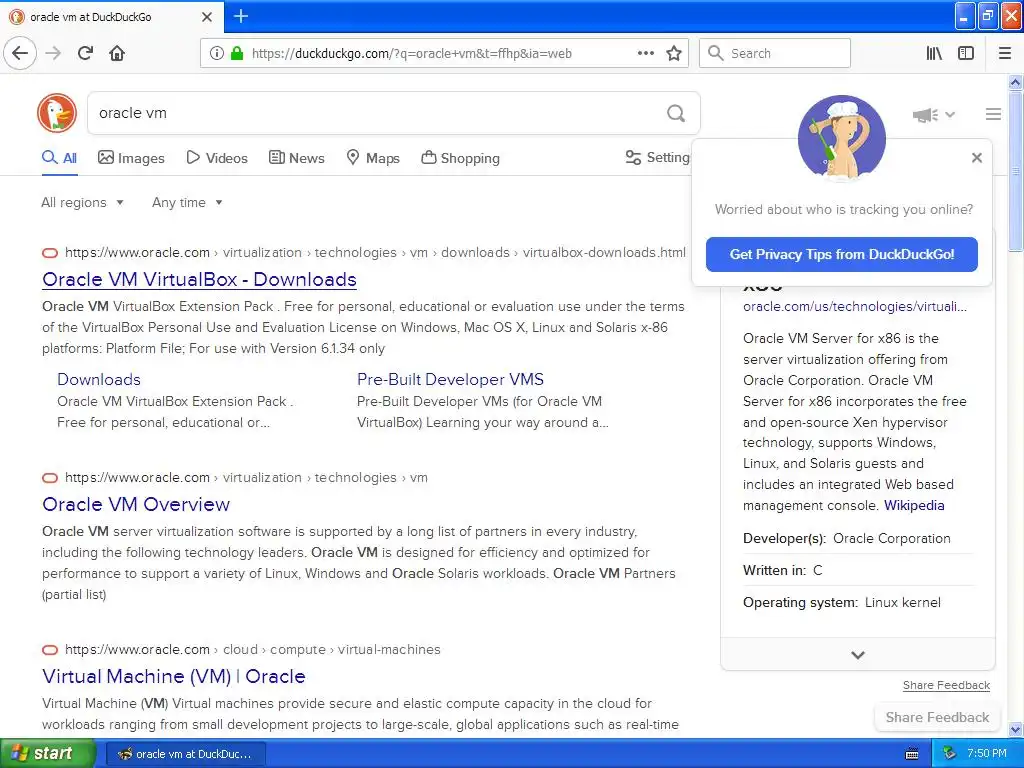Click the vertical scrollbar thumb

pyautogui.click(x=1015, y=171)
